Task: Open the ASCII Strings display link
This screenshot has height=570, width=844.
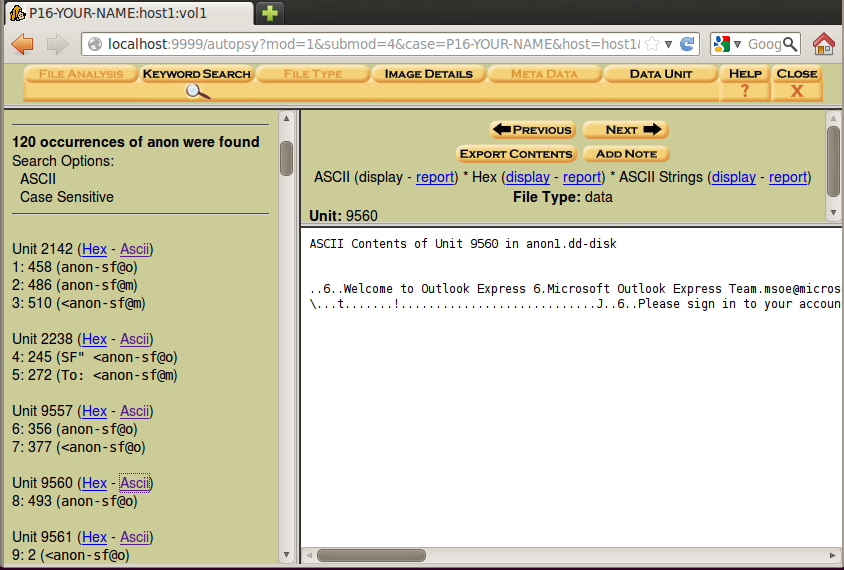Action: click(x=734, y=177)
